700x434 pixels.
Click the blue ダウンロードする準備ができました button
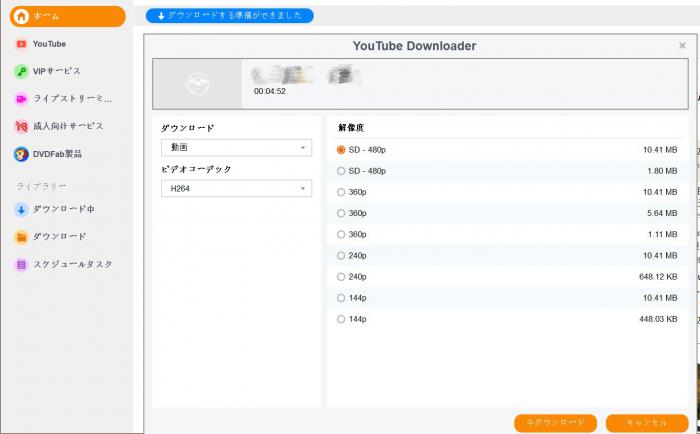(229, 16)
